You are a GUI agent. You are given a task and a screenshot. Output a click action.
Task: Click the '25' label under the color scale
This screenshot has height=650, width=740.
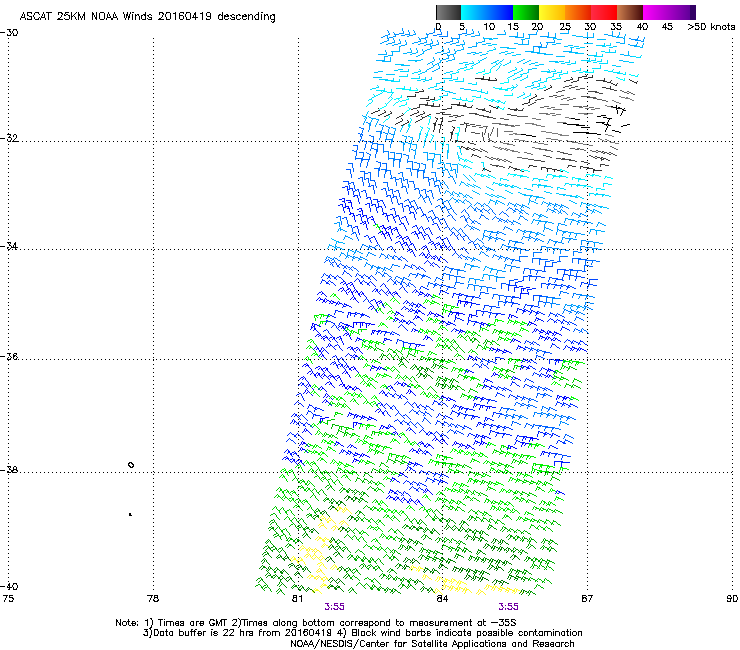point(565,27)
